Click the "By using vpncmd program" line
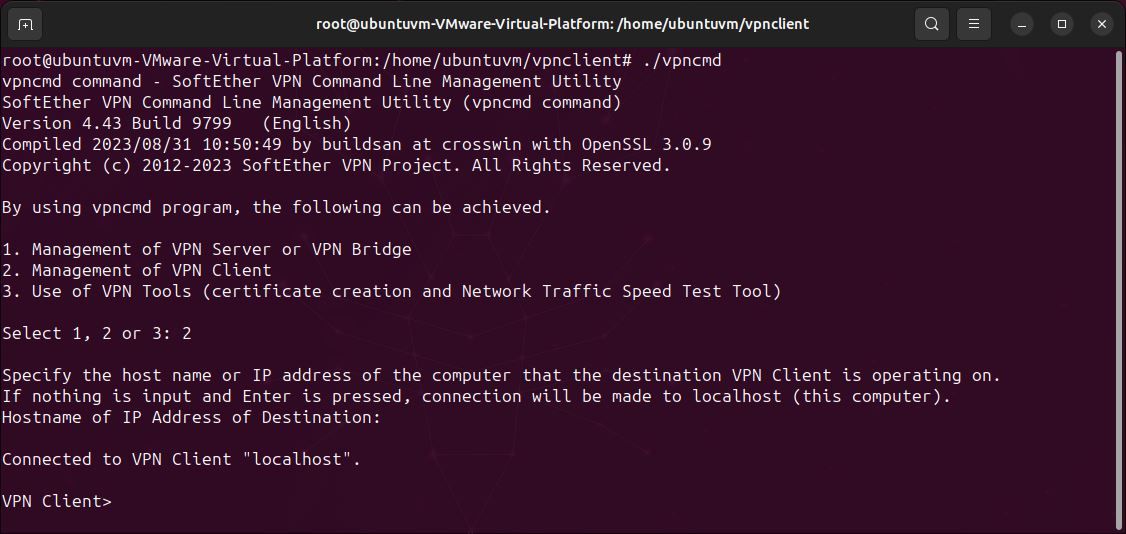Viewport: 1126px width, 534px height. 276,208
